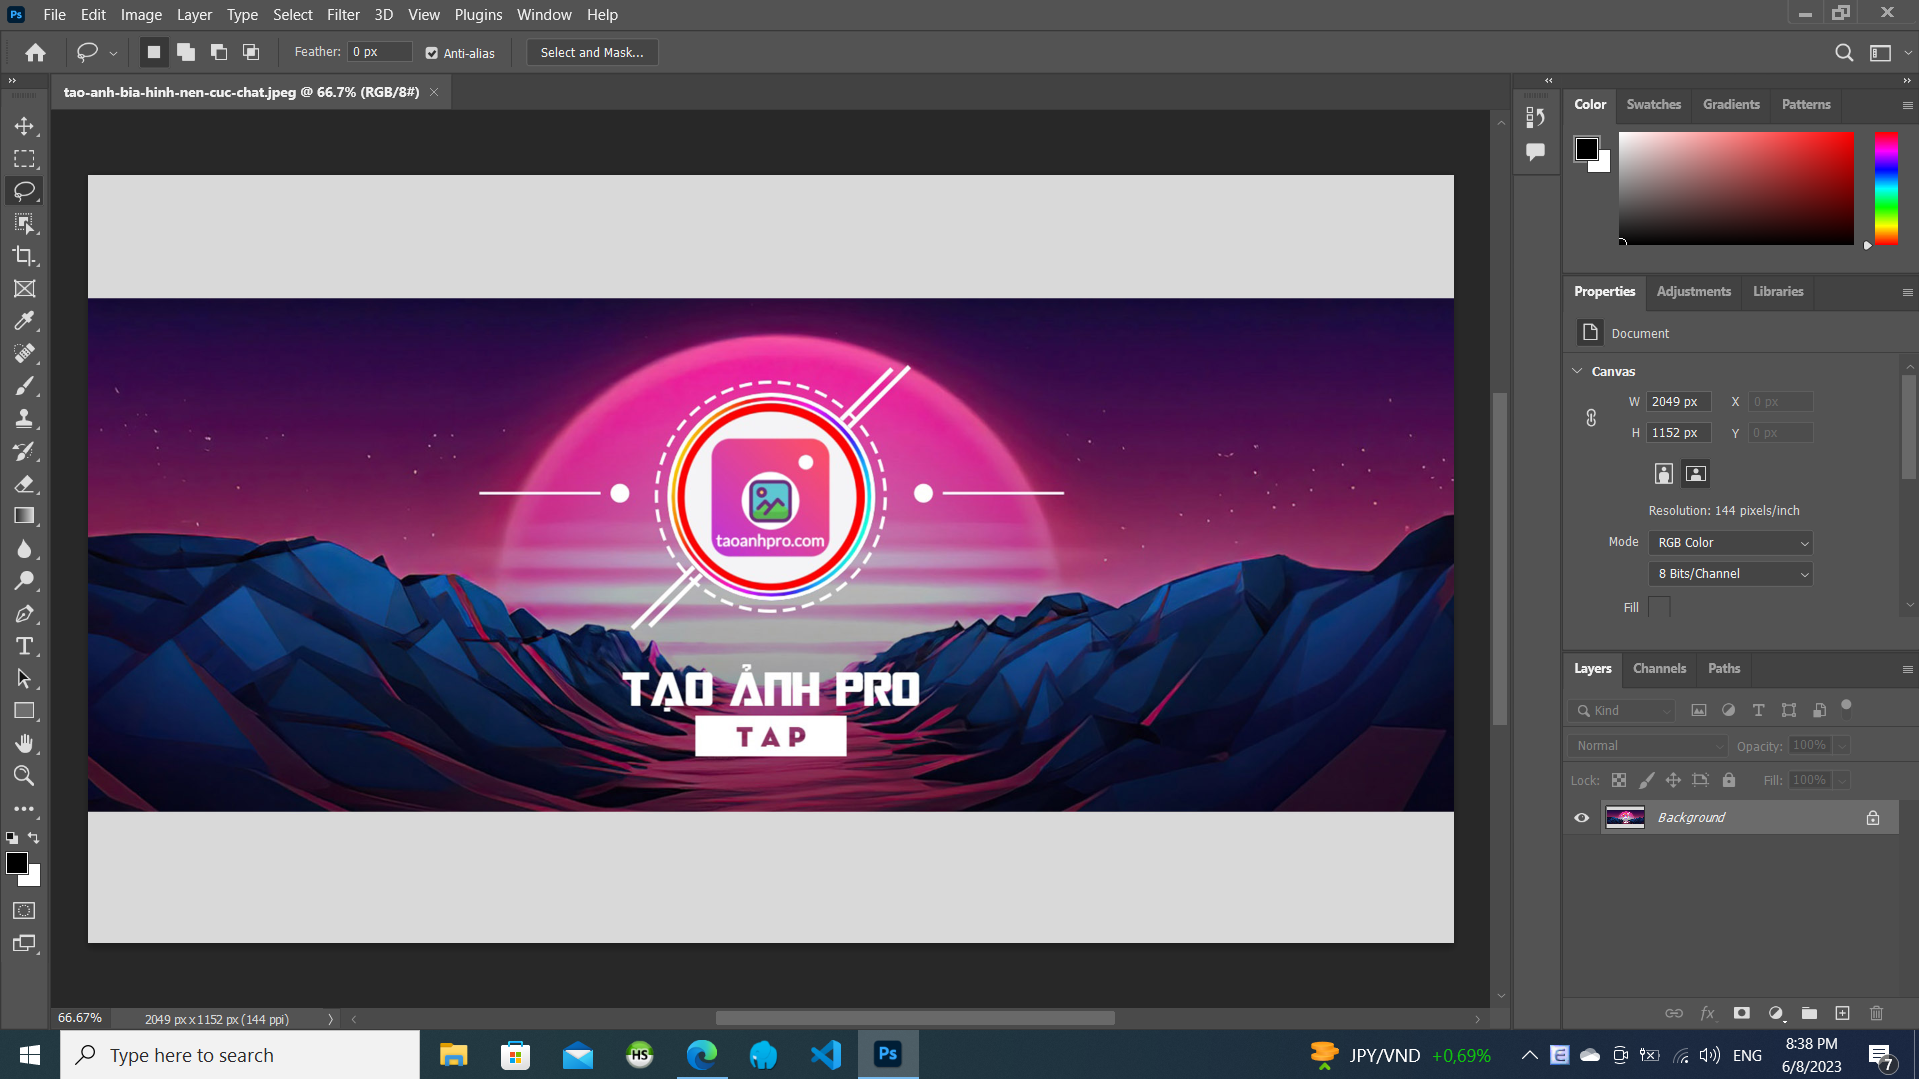
Task: Open the Mode RGB Color dropdown
Action: [1730, 543]
